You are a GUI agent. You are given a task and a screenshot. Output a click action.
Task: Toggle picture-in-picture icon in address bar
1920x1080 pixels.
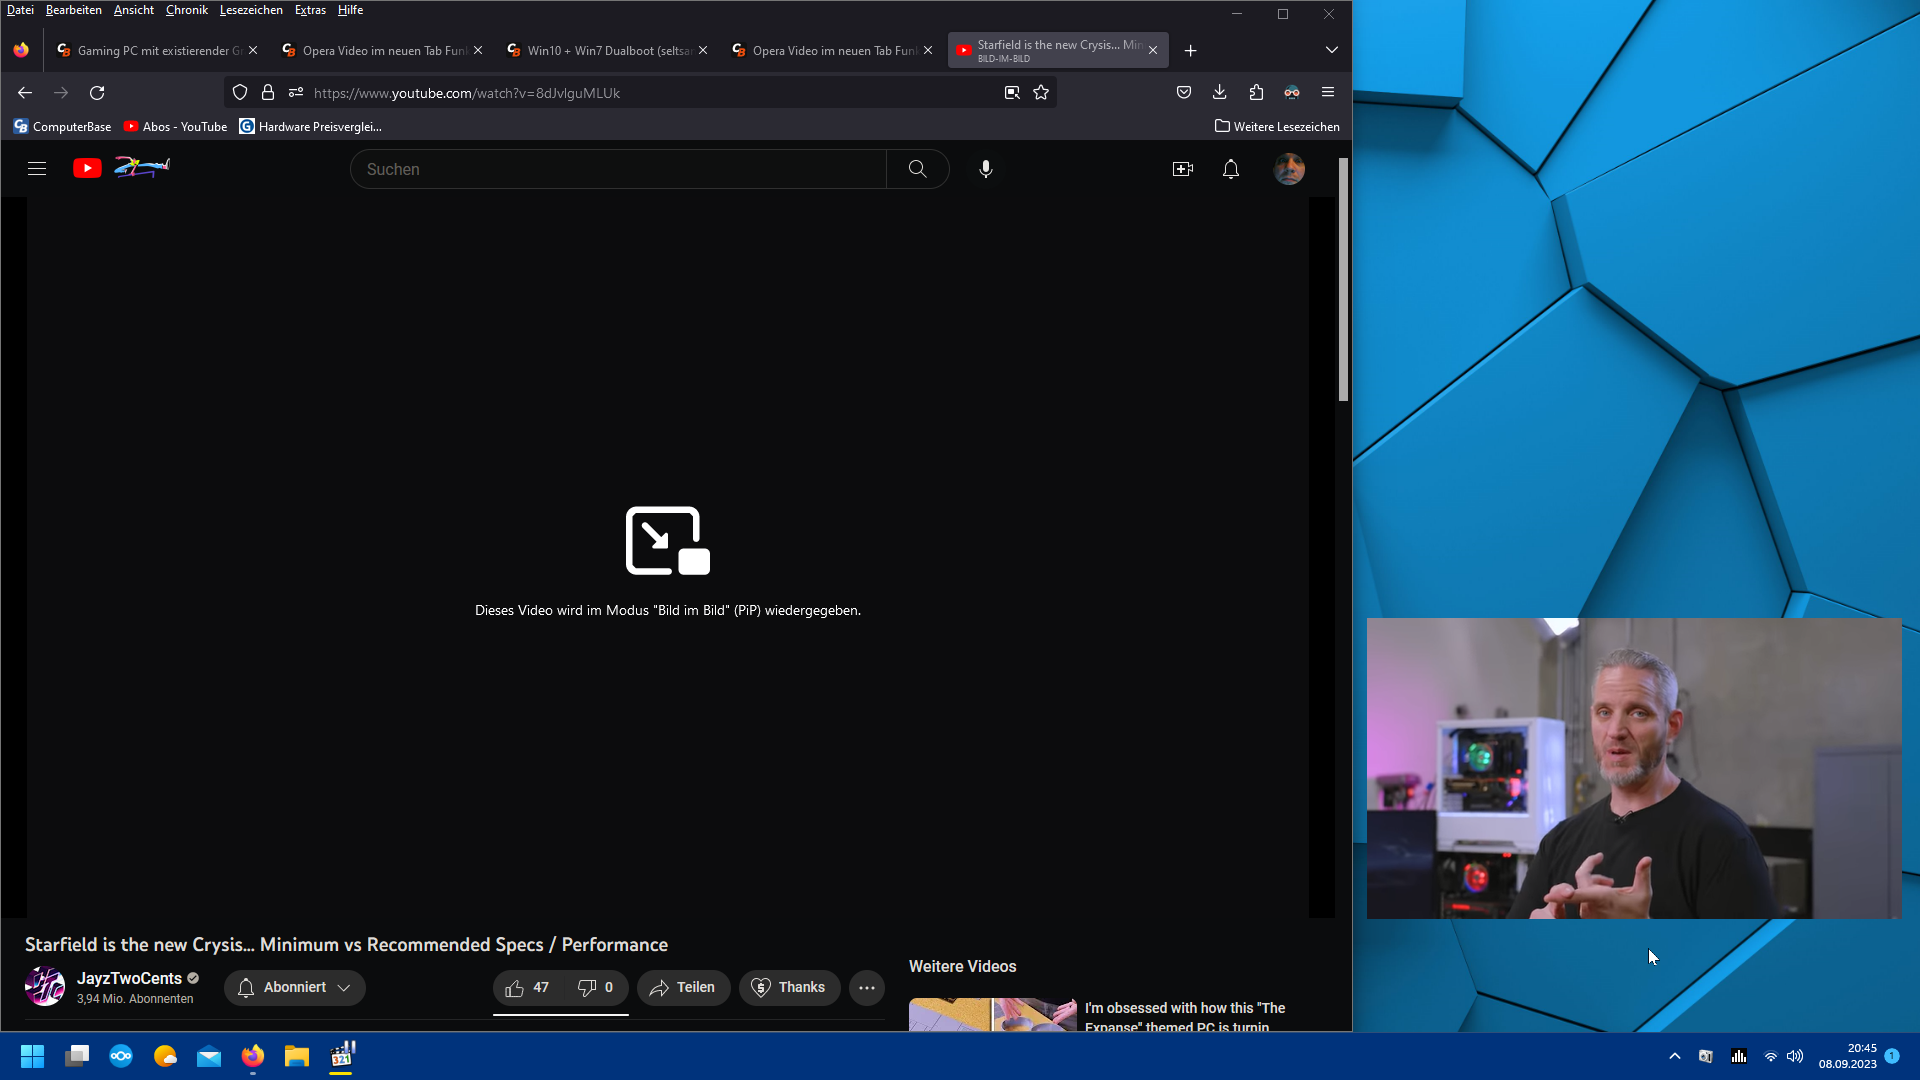click(x=1012, y=93)
